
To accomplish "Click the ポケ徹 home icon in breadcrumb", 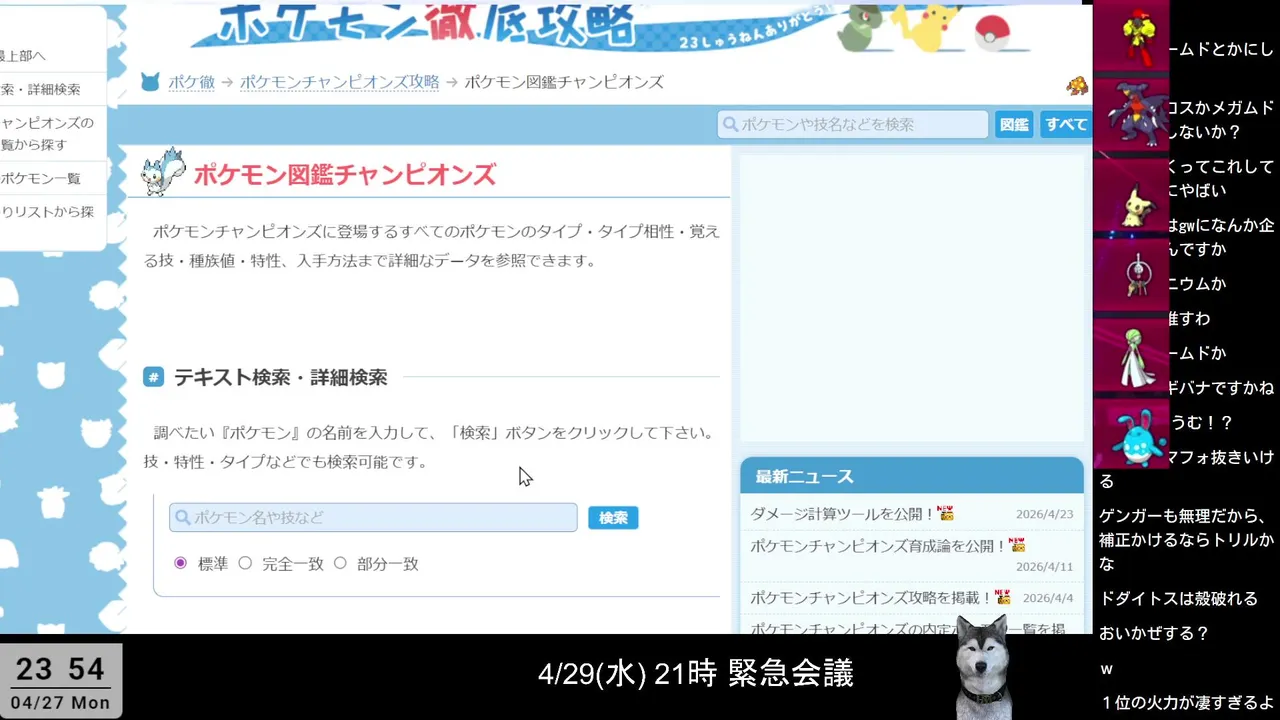I will (150, 82).
